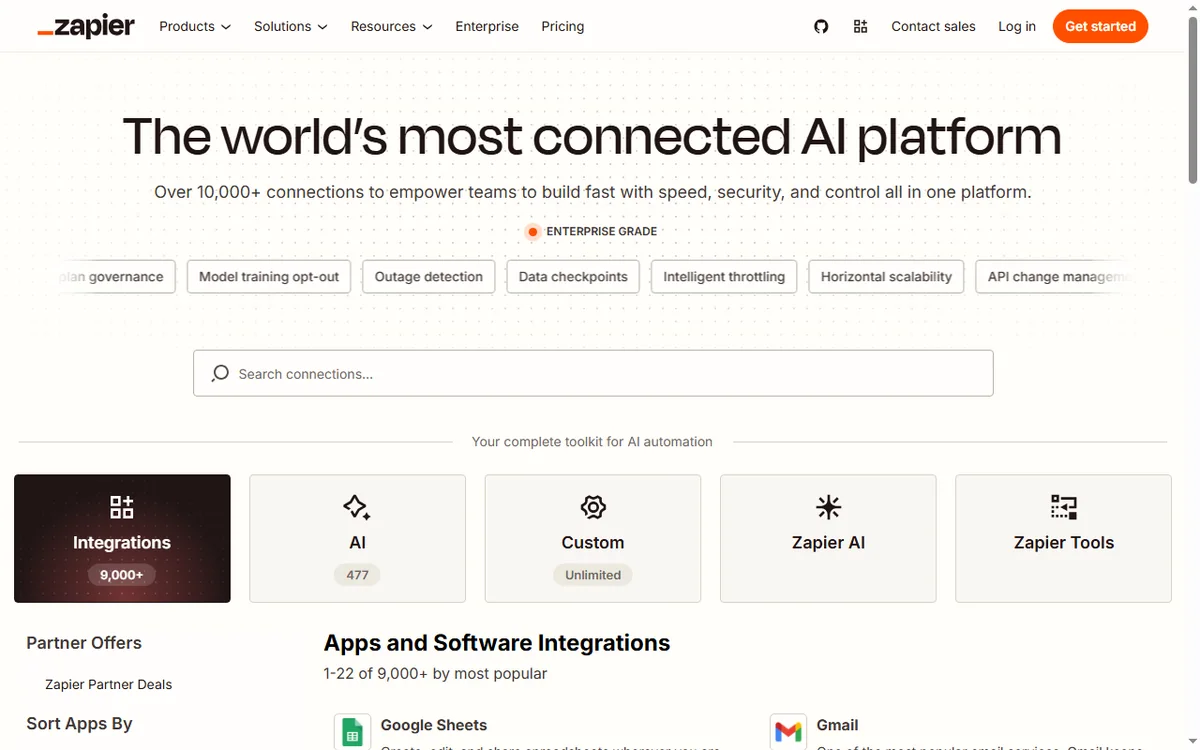Screen dimensions: 1200x750
Task: Click the AI sparkle icon
Action: point(357,507)
